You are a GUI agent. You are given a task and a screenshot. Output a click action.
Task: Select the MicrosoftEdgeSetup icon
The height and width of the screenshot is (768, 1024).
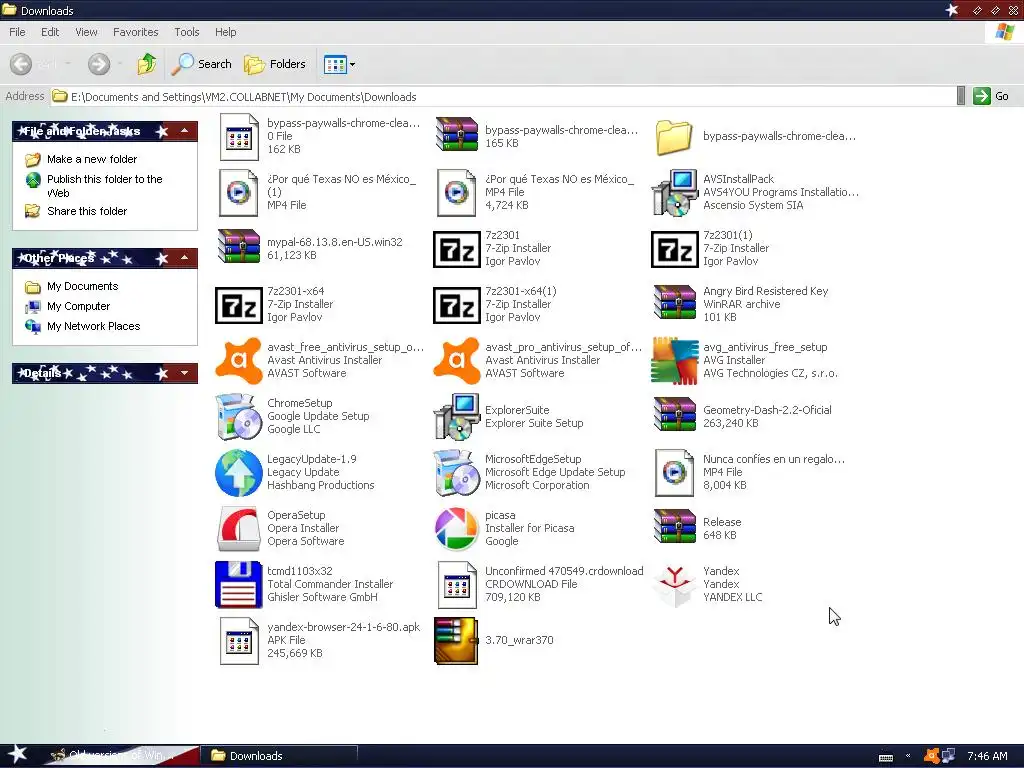click(x=456, y=473)
